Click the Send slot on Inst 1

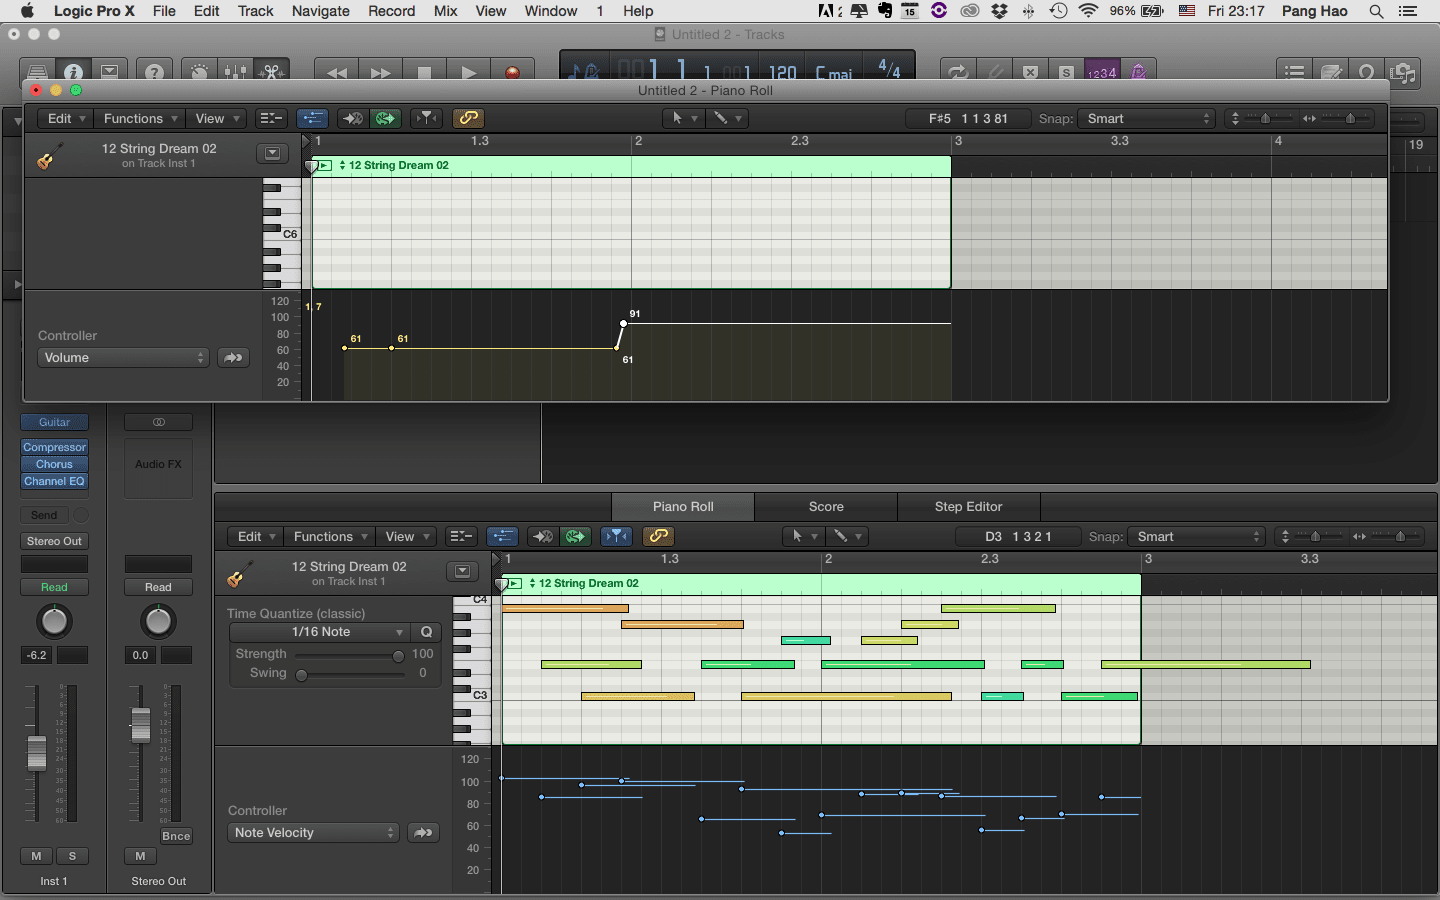pyautogui.click(x=44, y=515)
